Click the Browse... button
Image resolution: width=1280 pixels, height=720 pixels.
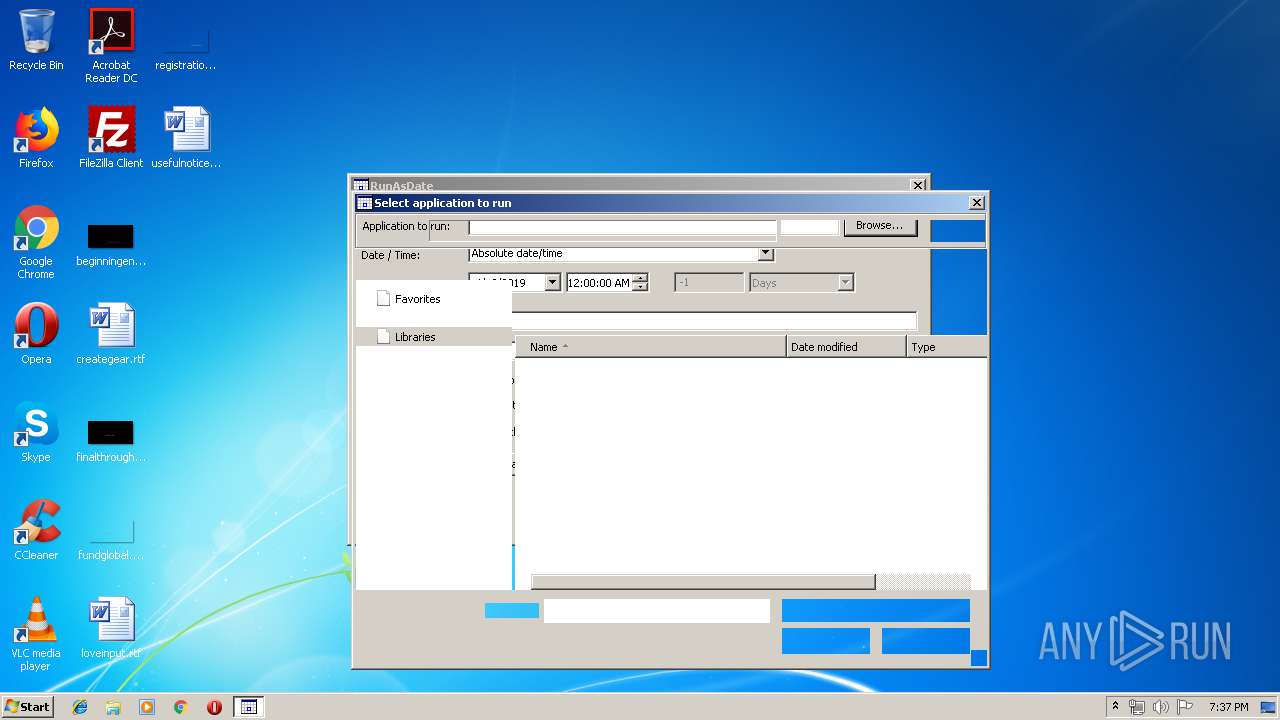880,226
